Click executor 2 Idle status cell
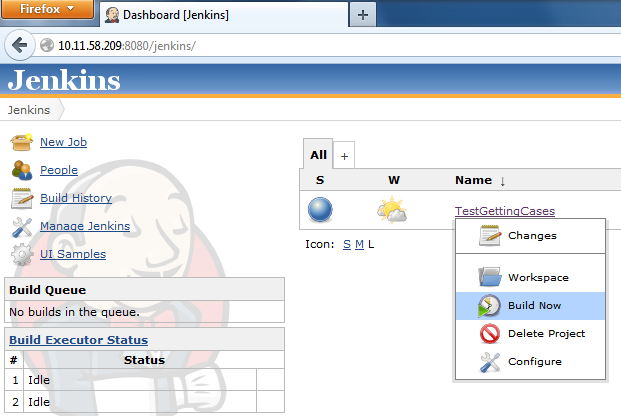The image size is (621, 416). pyautogui.click(x=140, y=402)
